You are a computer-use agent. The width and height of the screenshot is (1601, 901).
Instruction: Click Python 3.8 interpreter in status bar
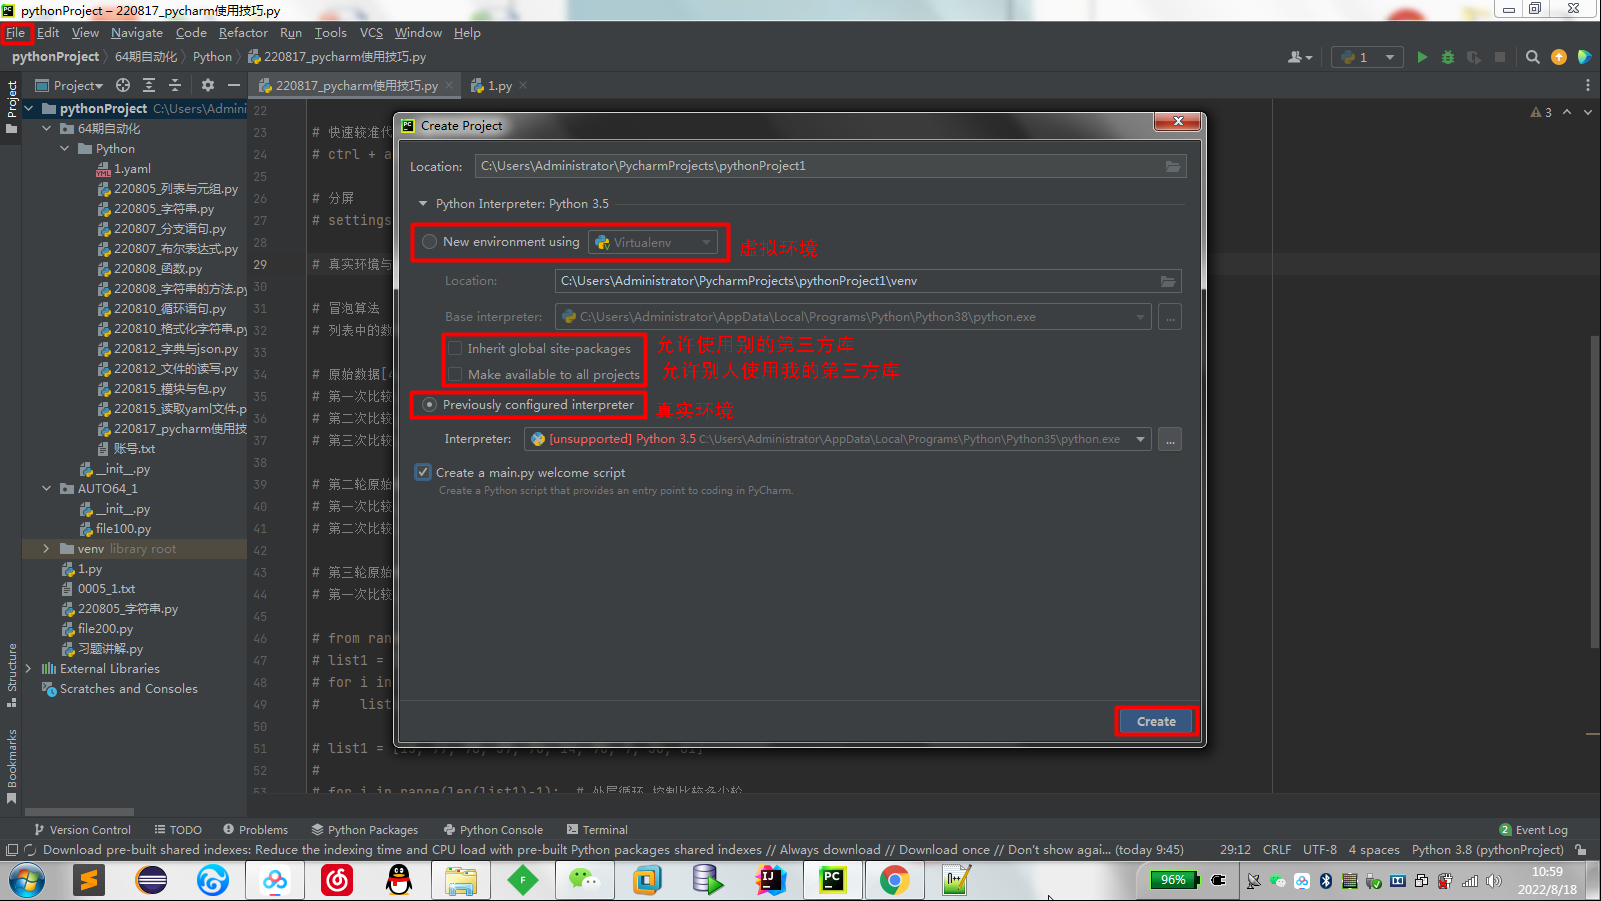pyautogui.click(x=1487, y=850)
